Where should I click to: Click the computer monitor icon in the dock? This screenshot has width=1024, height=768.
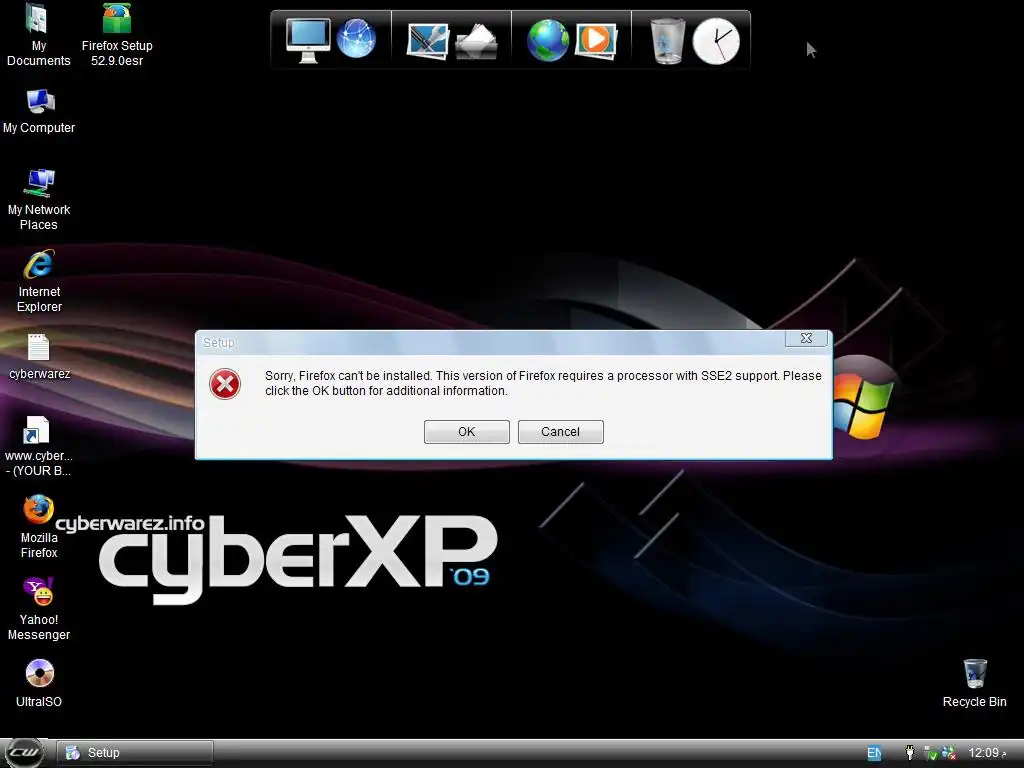point(308,40)
